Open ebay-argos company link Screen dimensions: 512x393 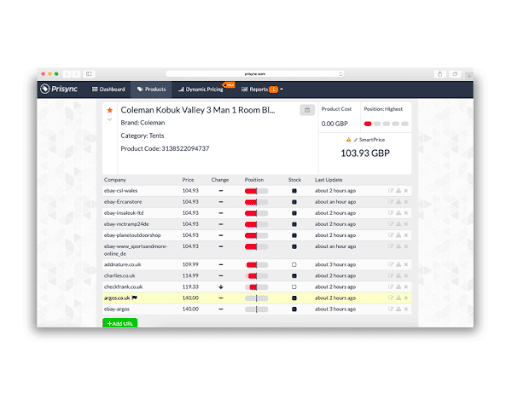tap(117, 309)
